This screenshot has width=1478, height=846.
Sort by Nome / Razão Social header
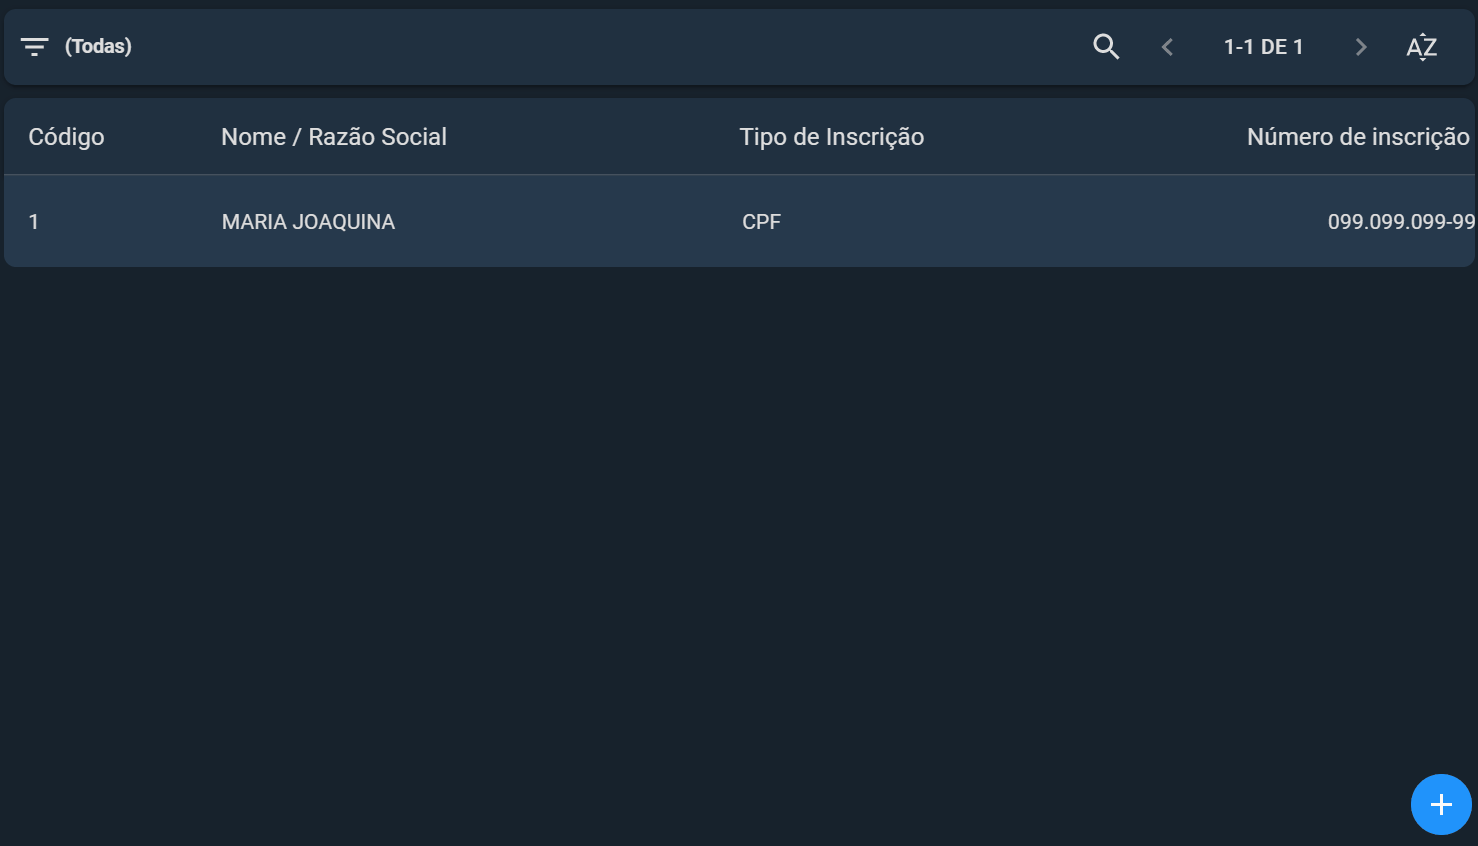tap(334, 137)
